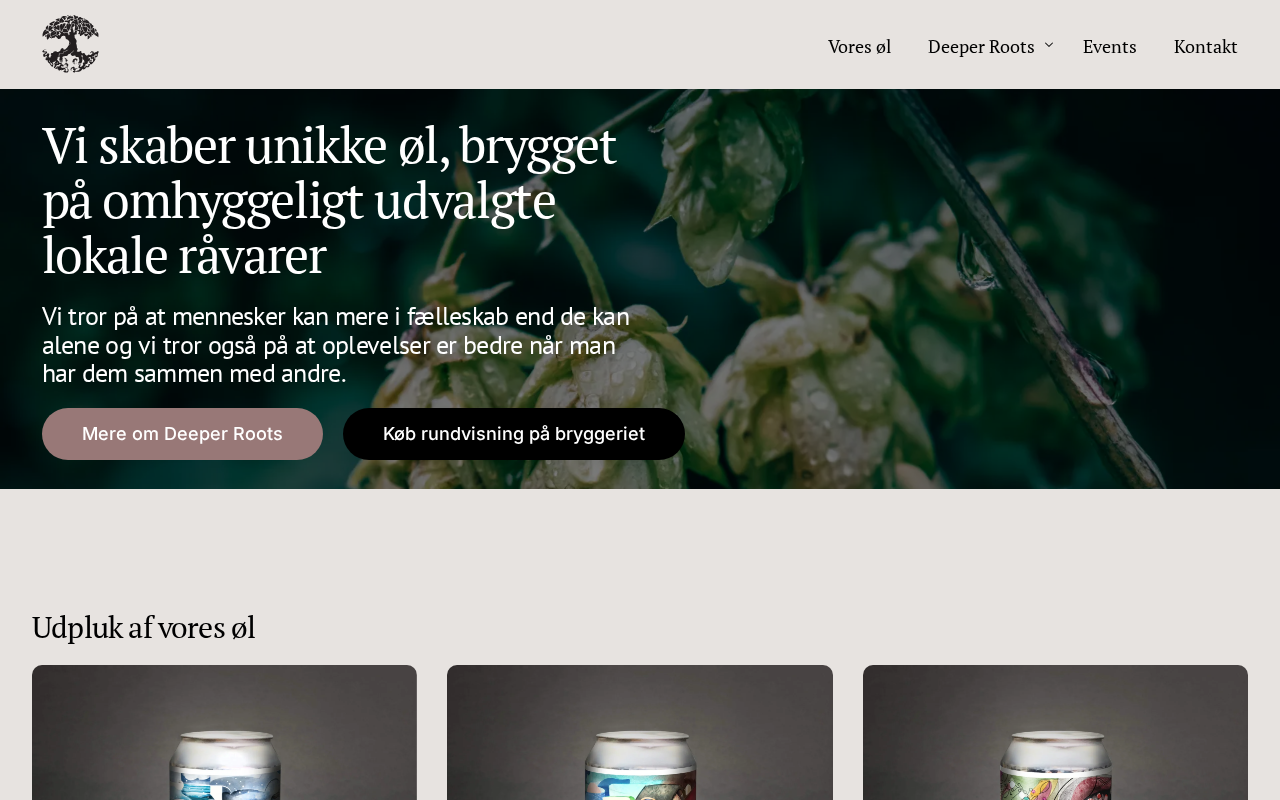Open the left beer card thumbnail
The height and width of the screenshot is (800, 1280).
[x=224, y=732]
